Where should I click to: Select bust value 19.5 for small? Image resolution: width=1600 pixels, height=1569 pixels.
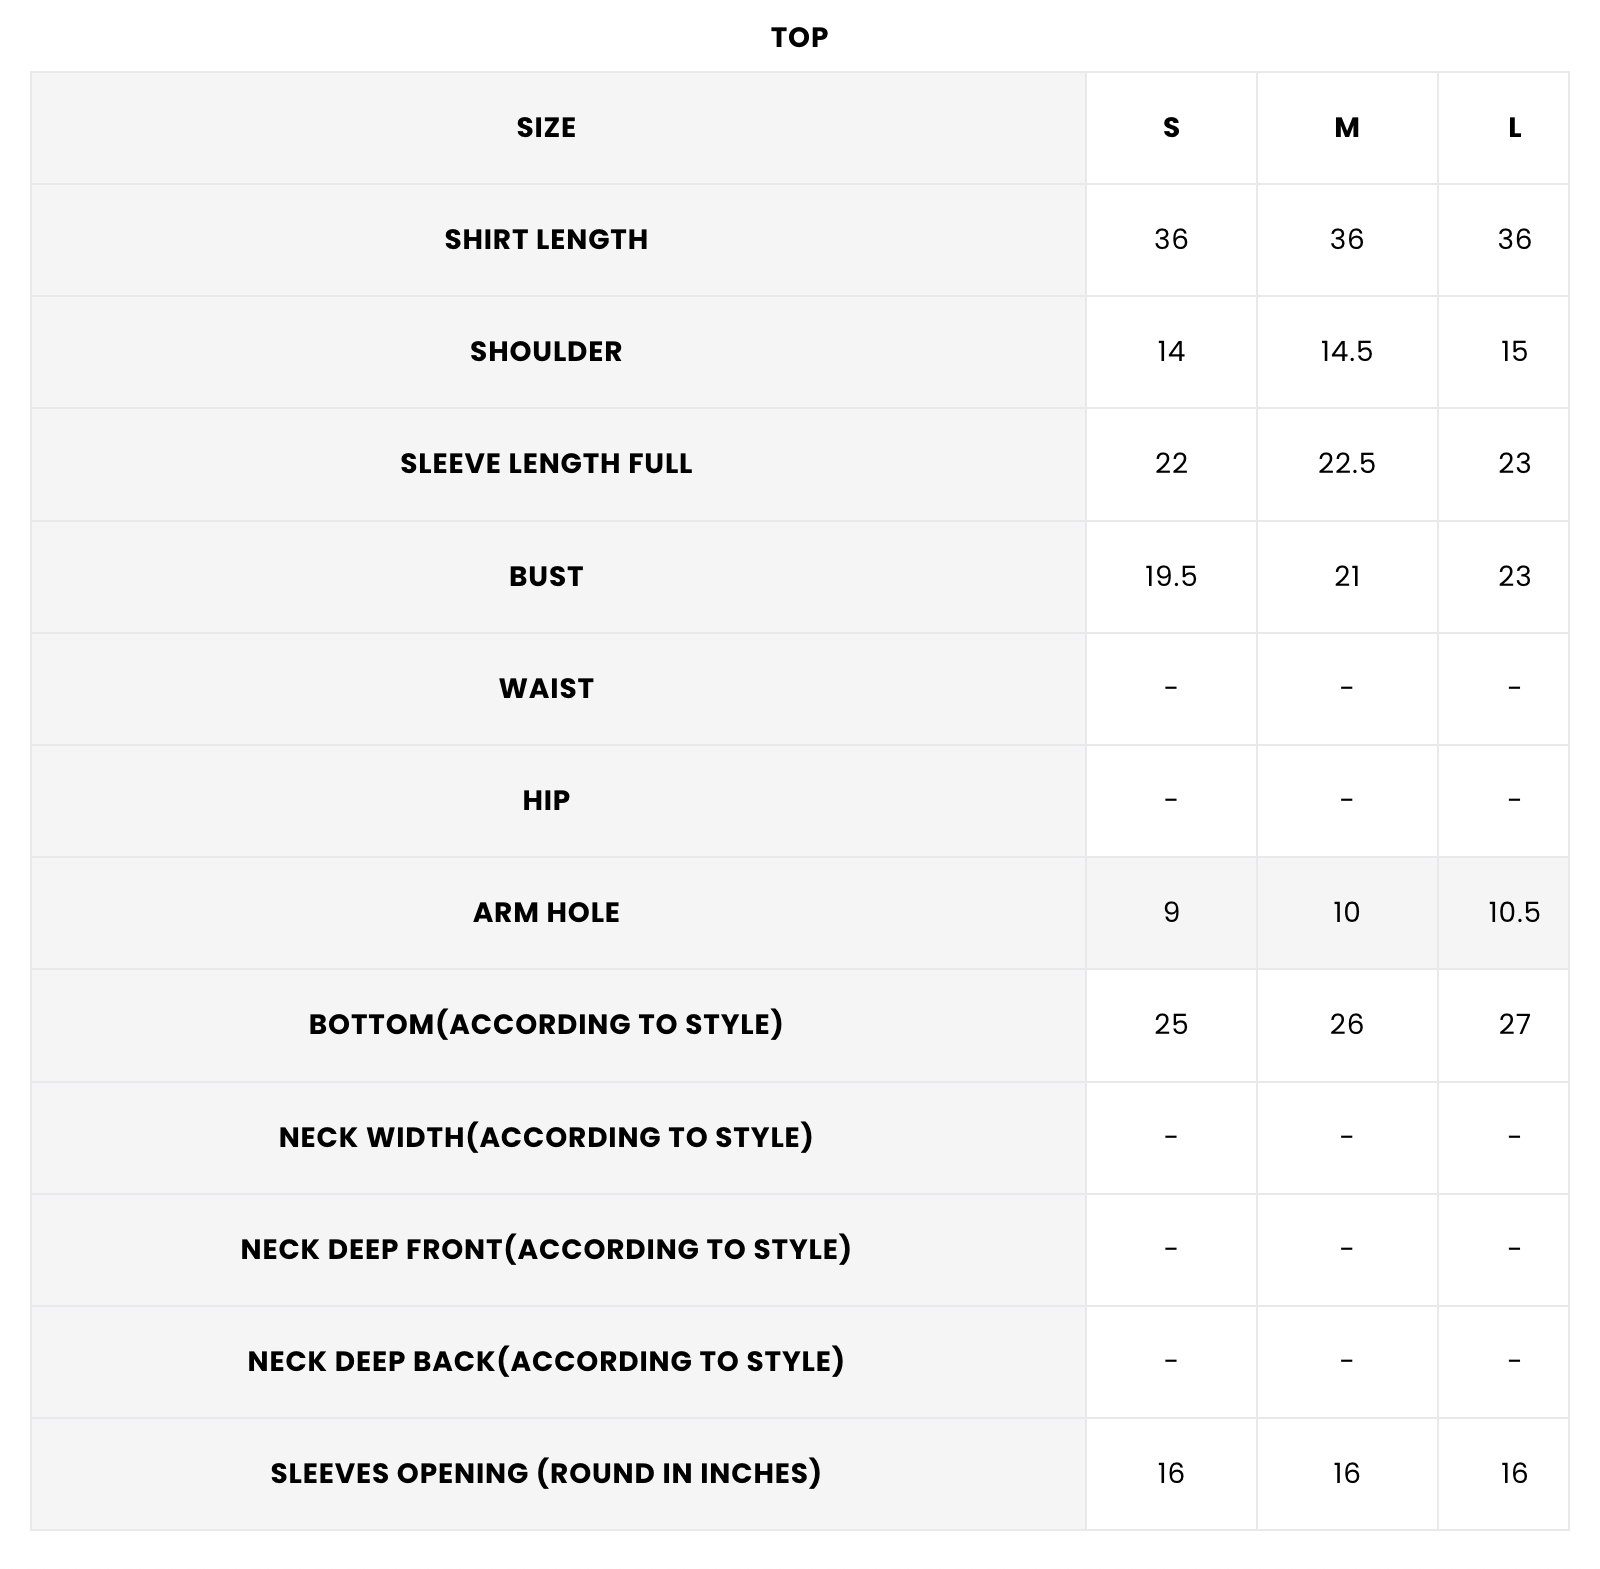(1171, 576)
